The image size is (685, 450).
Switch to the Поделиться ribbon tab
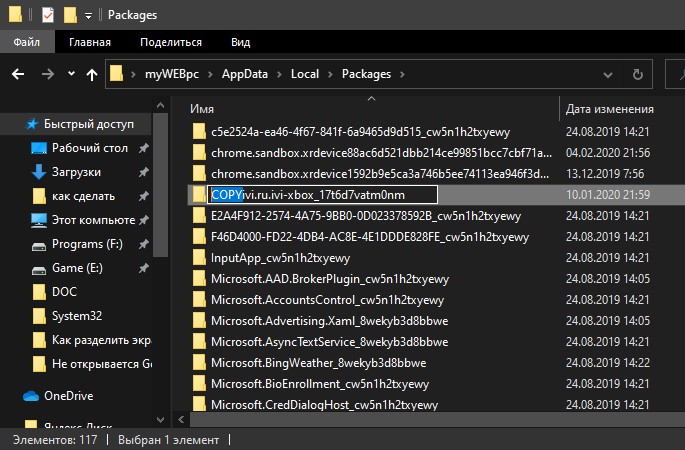tap(171, 42)
